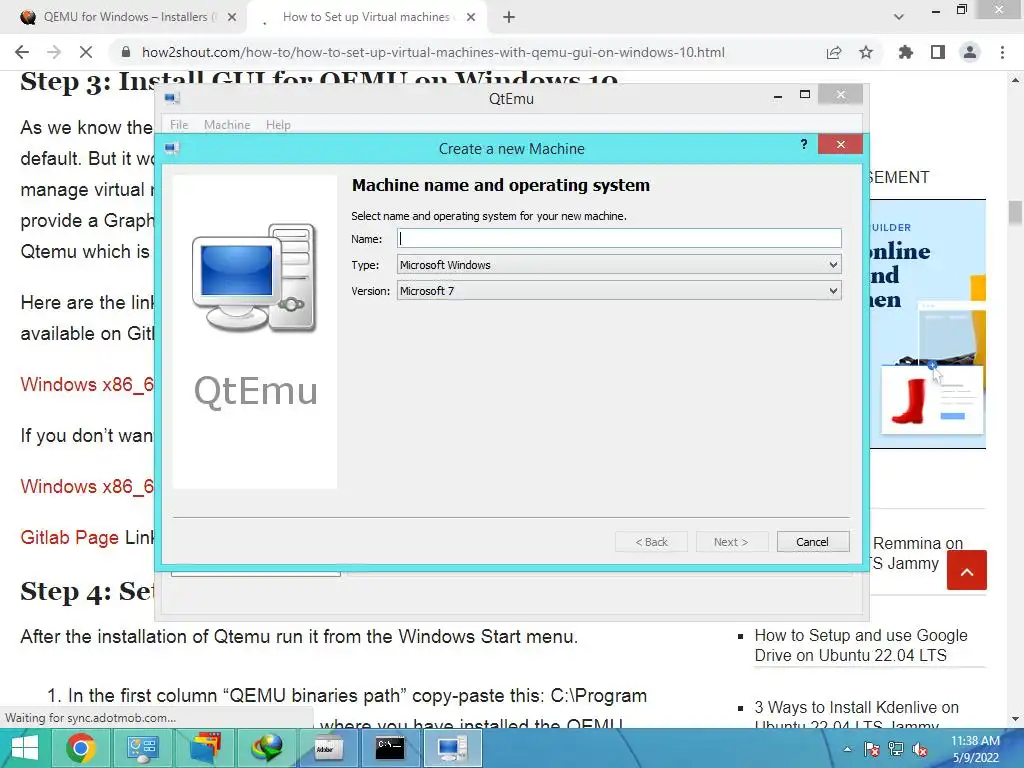
Task: Click the red scroll-to-top button
Action: 967,570
